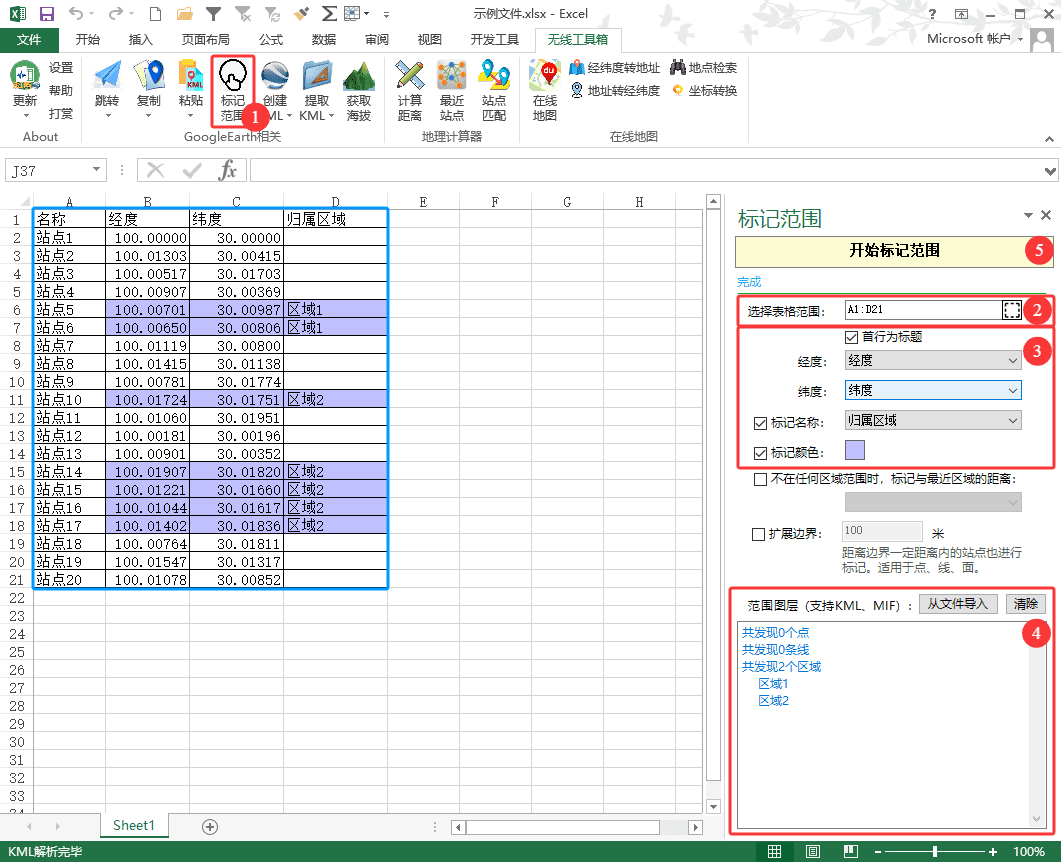
Task: Select 区域1 in the layer list
Action: tap(773, 683)
